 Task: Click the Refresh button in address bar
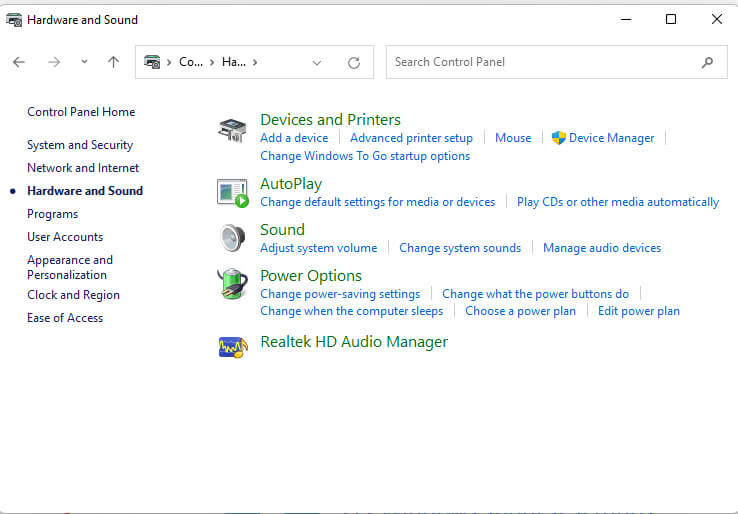[354, 62]
